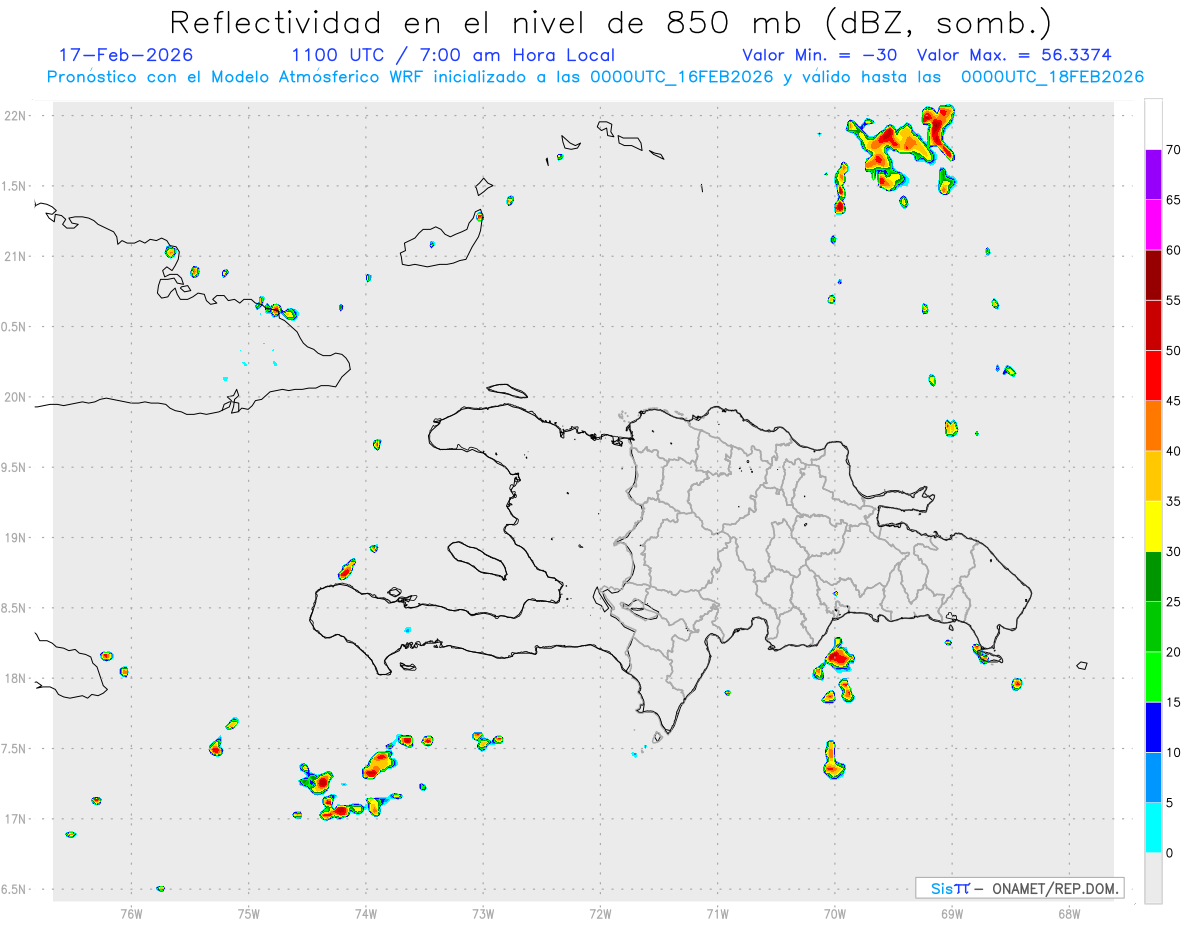Click the '20N' latitude label

click(16, 397)
